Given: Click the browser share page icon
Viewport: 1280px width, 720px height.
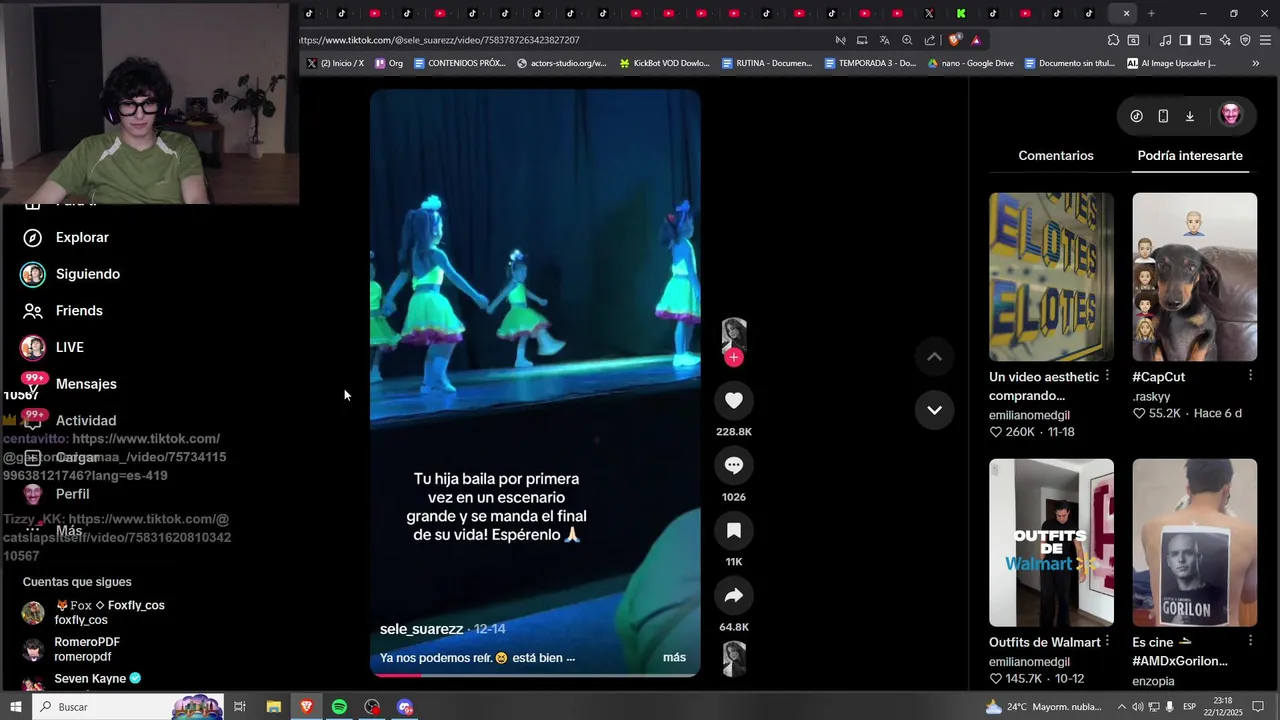Looking at the screenshot, I should coord(930,40).
